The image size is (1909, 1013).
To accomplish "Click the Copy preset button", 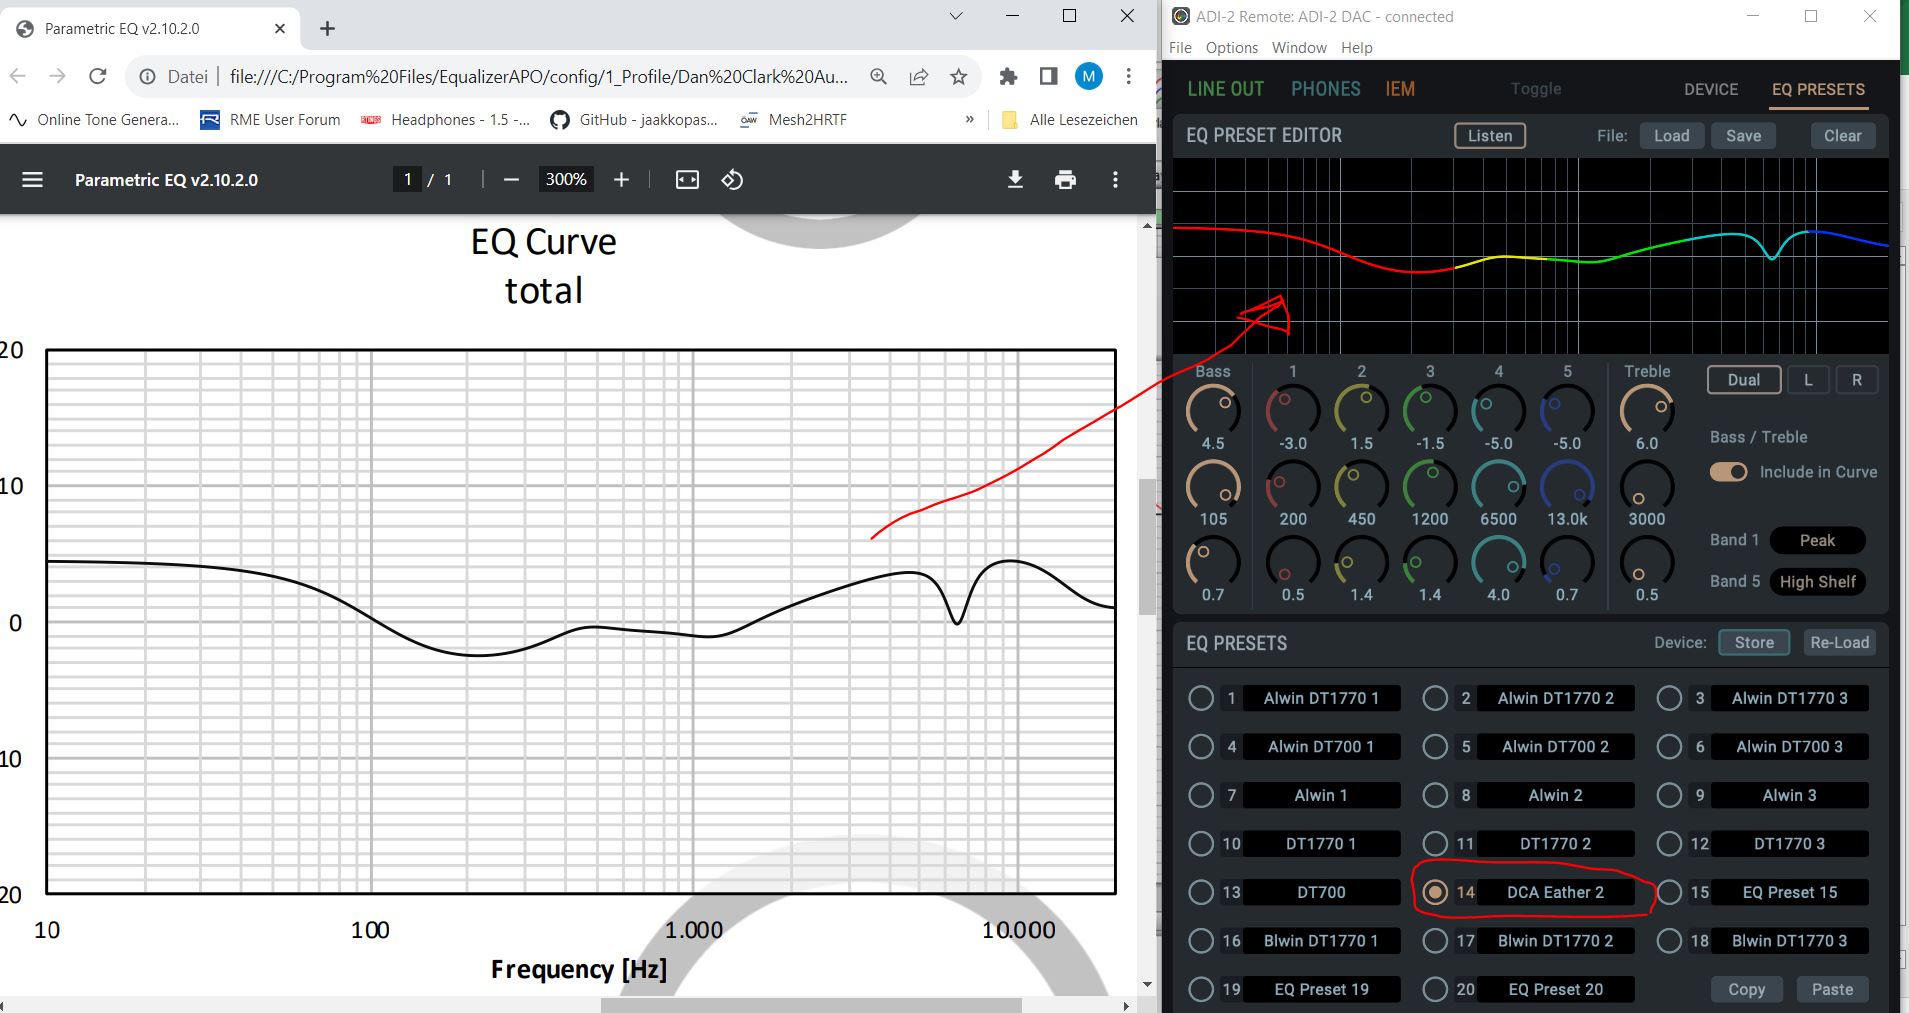I will [x=1746, y=989].
